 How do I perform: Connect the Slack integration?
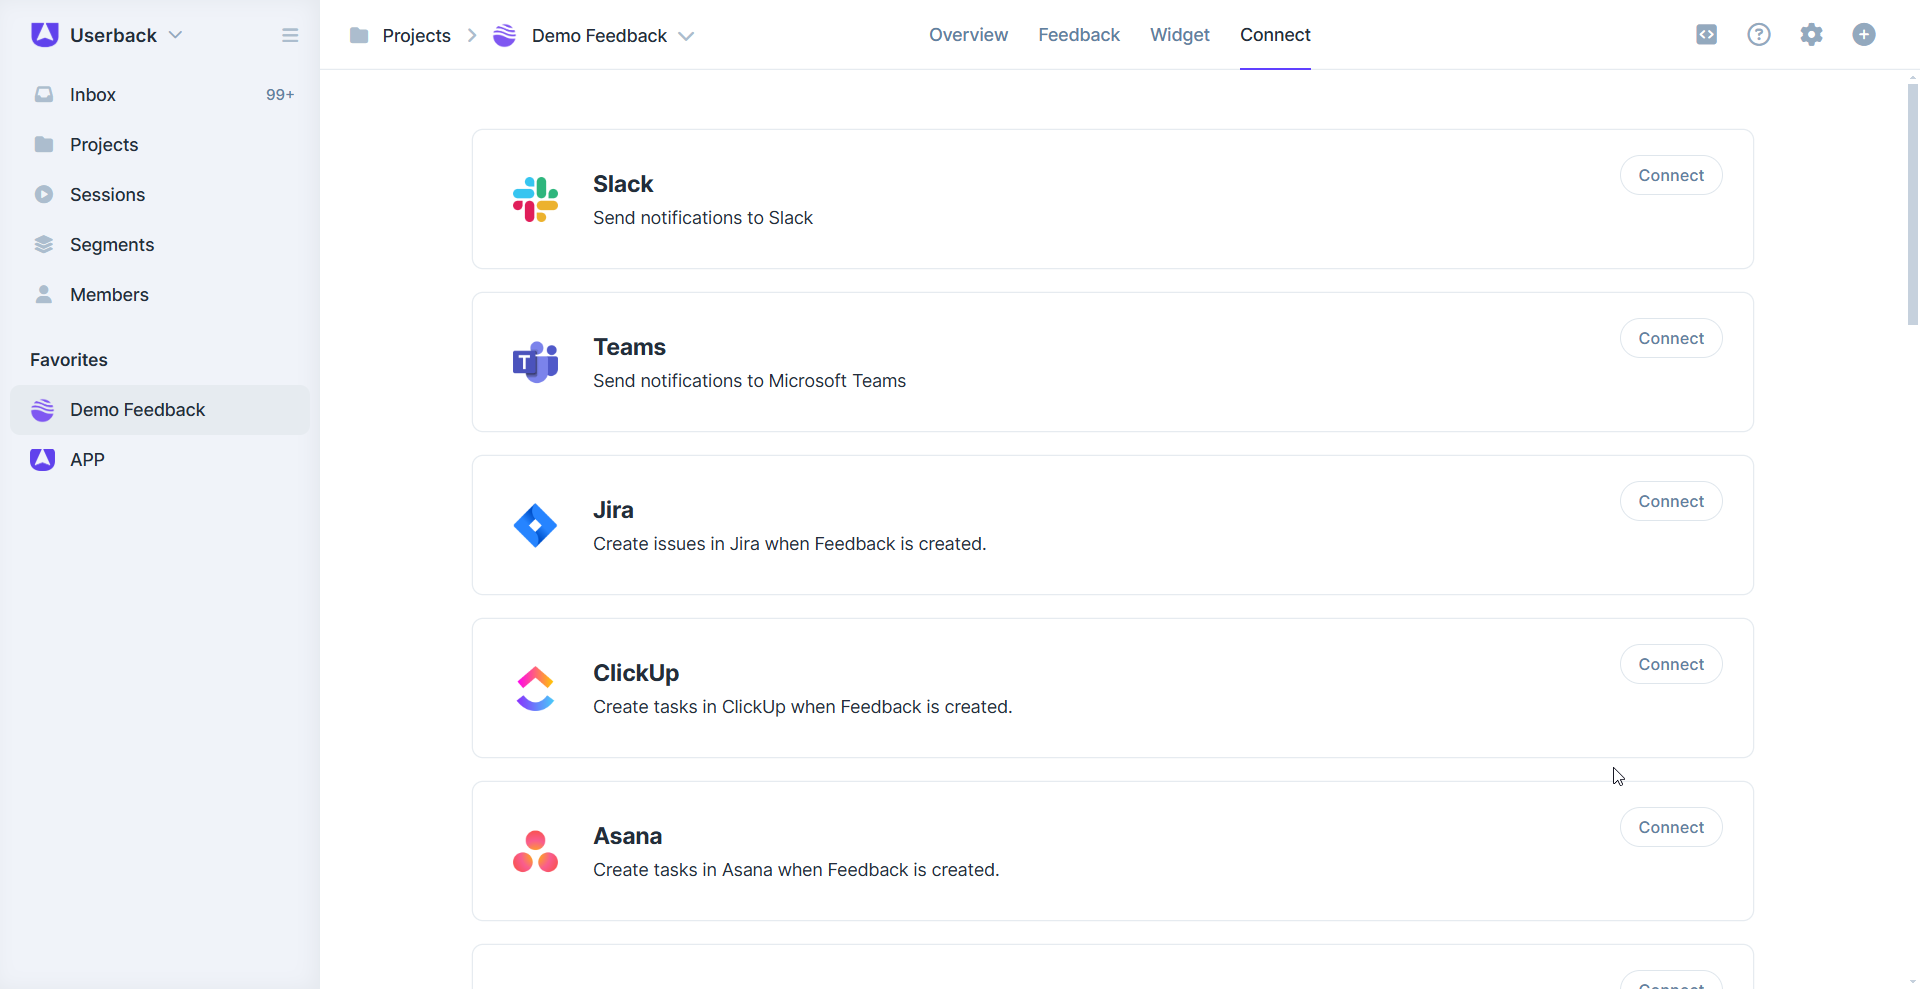[x=1670, y=175]
